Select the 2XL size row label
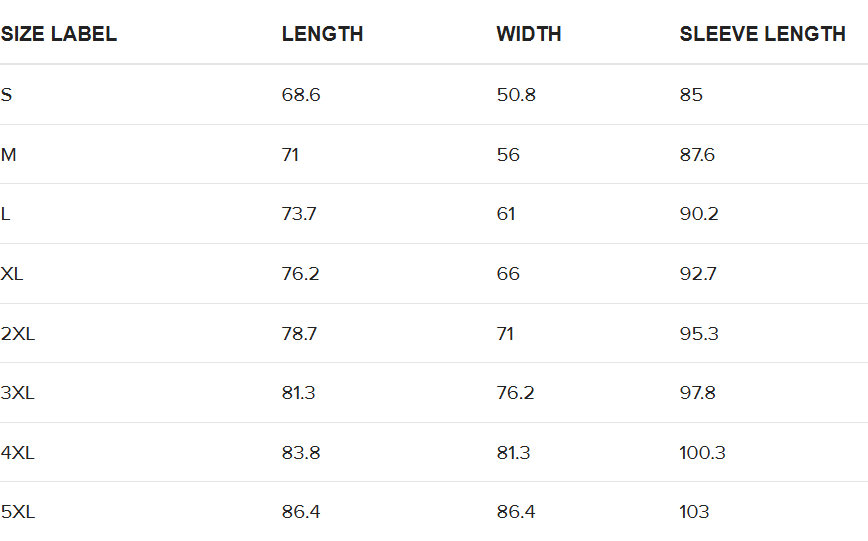This screenshot has height=541, width=868. coord(18,334)
